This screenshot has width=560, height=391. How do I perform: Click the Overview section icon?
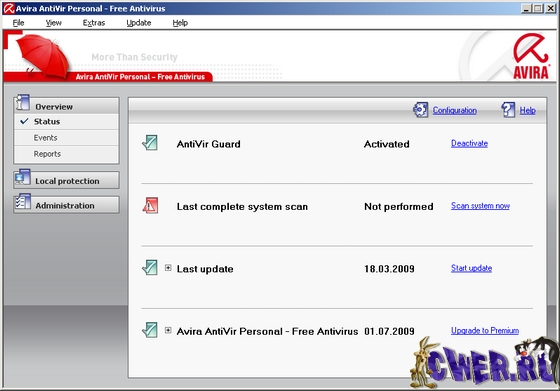22,102
